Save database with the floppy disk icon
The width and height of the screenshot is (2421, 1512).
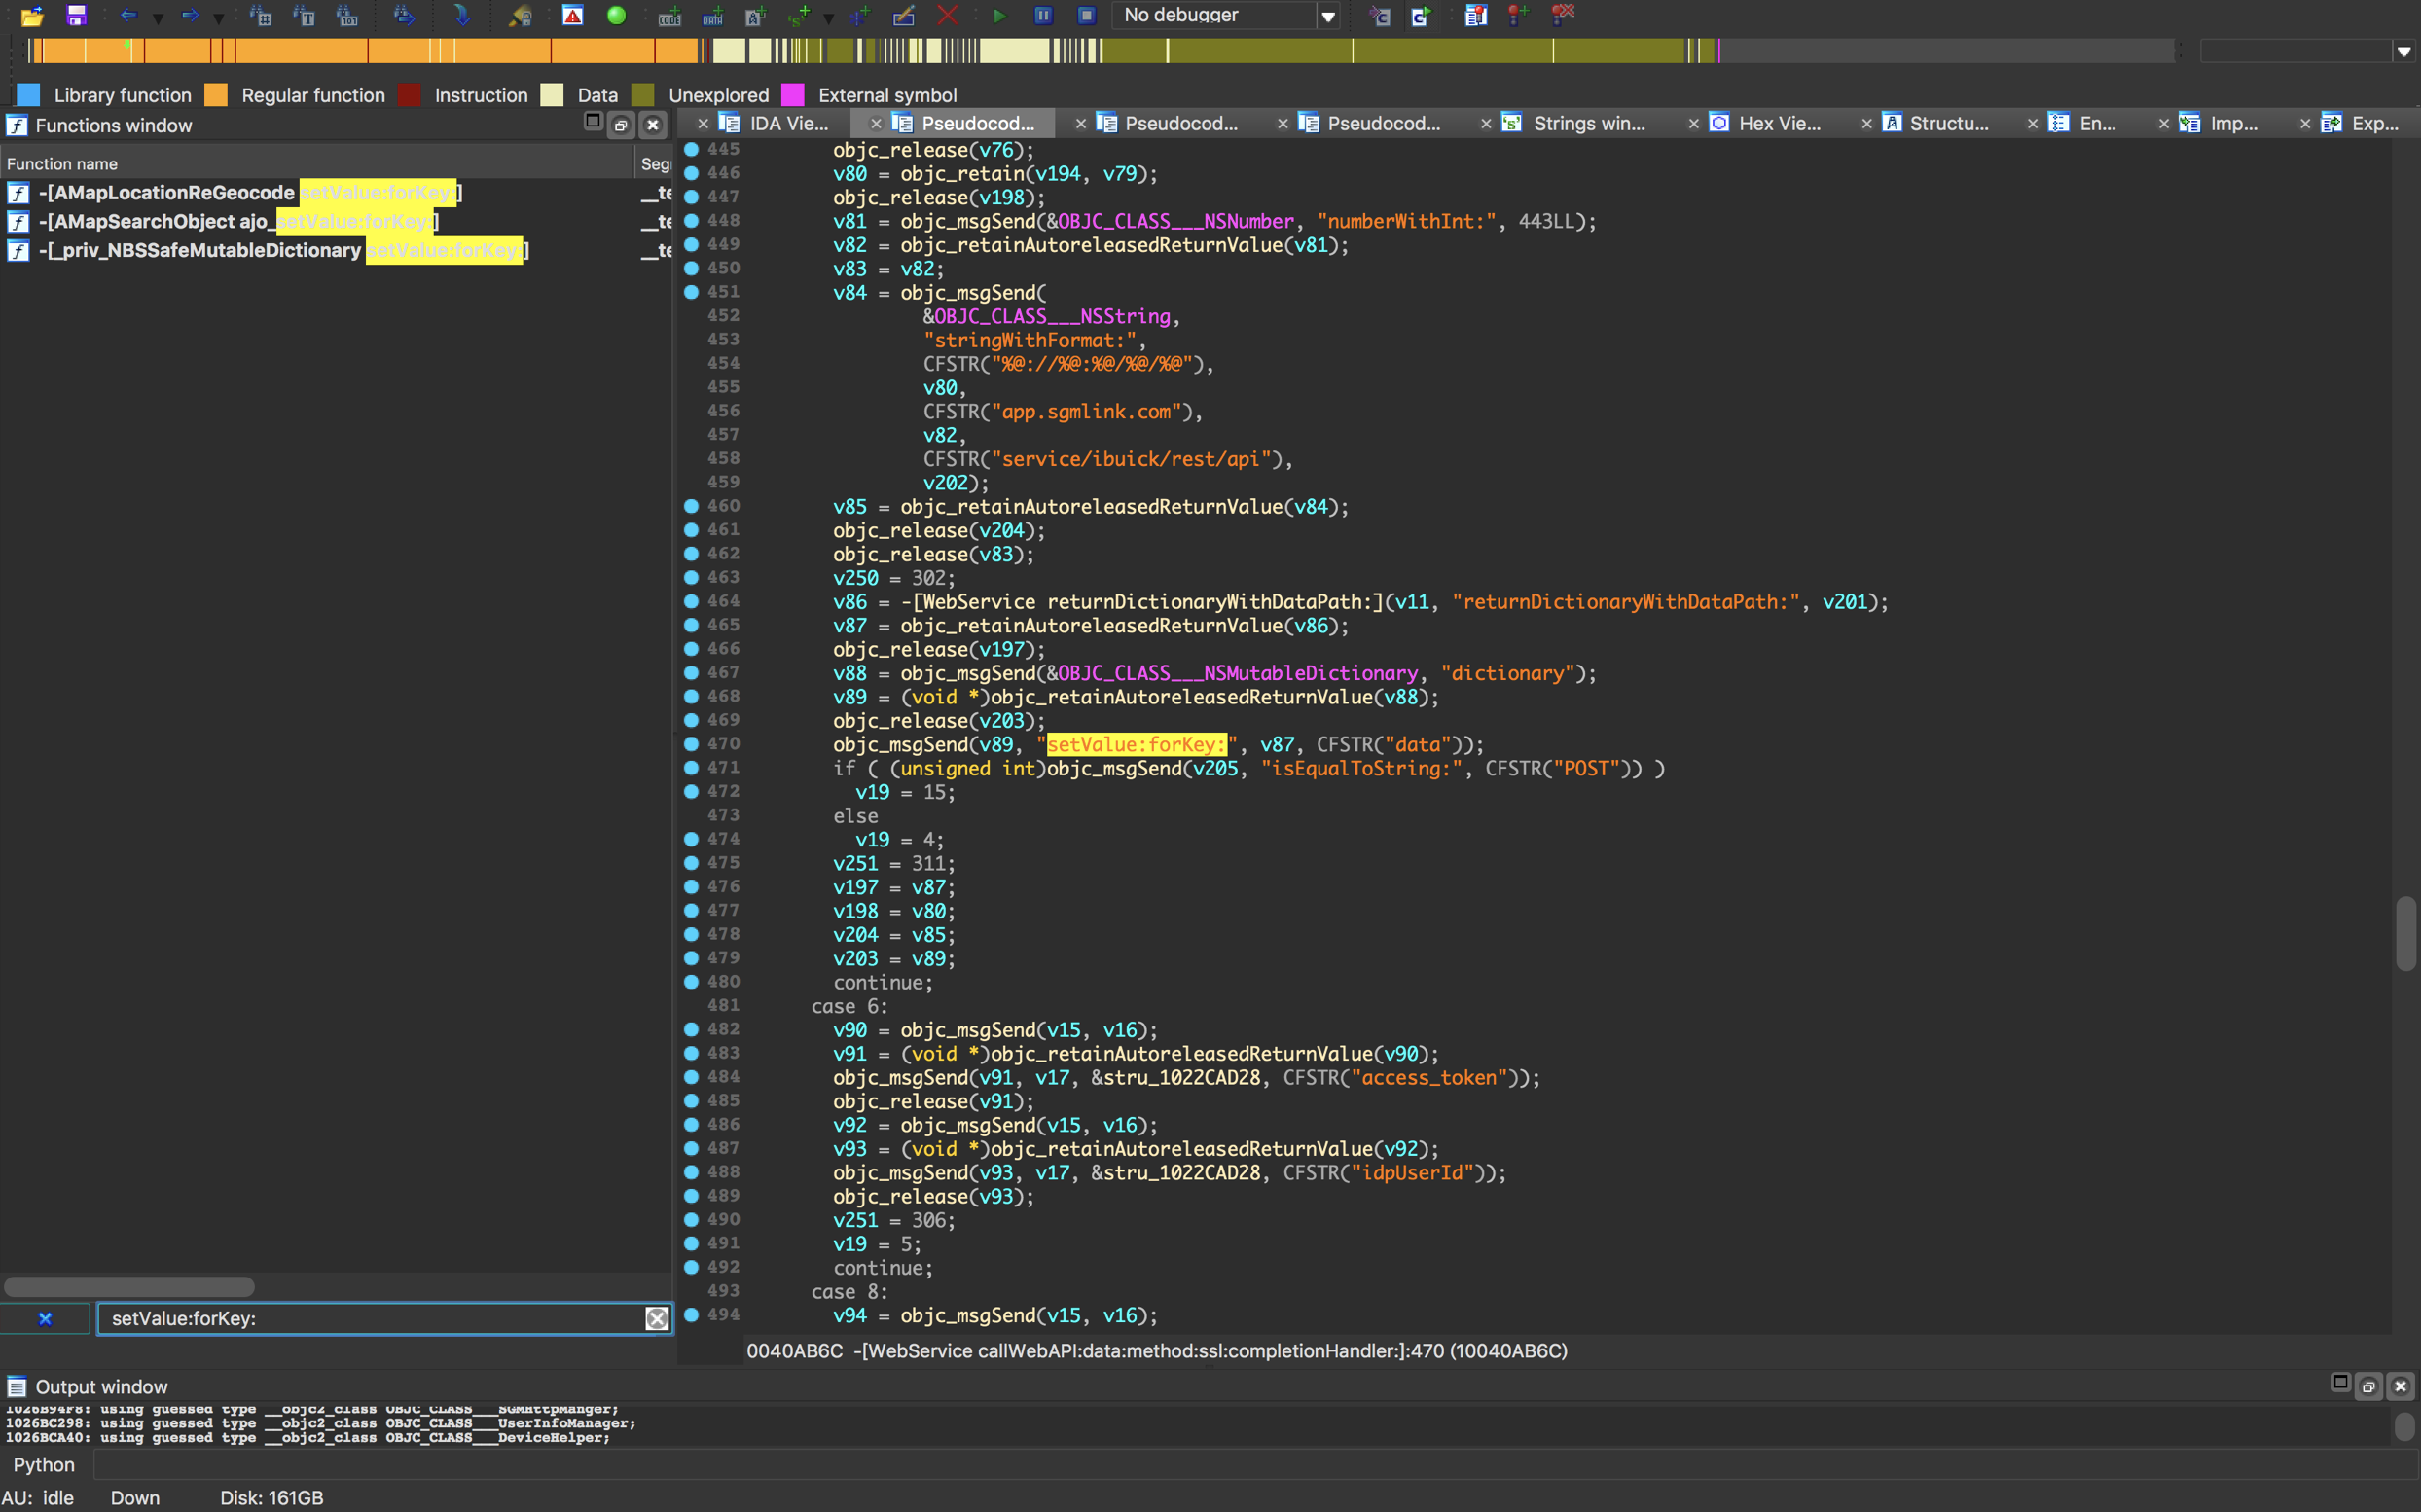coord(76,15)
